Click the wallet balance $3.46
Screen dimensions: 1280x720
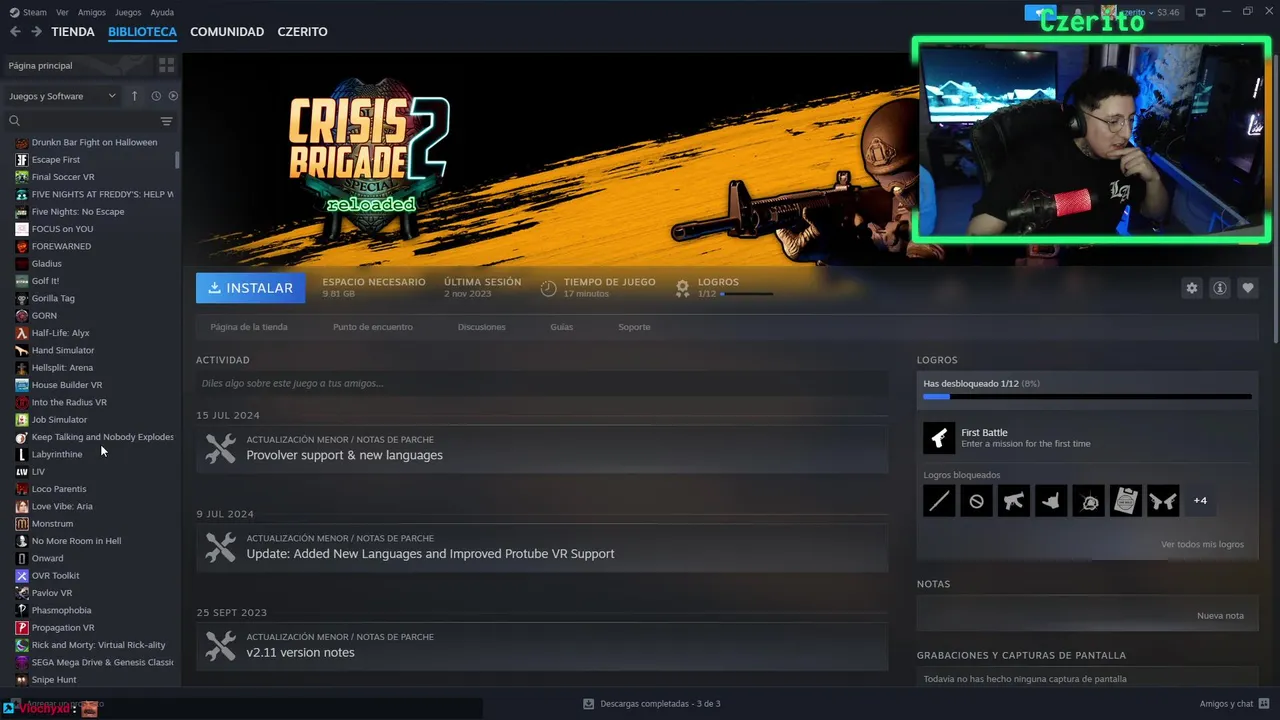(1168, 12)
